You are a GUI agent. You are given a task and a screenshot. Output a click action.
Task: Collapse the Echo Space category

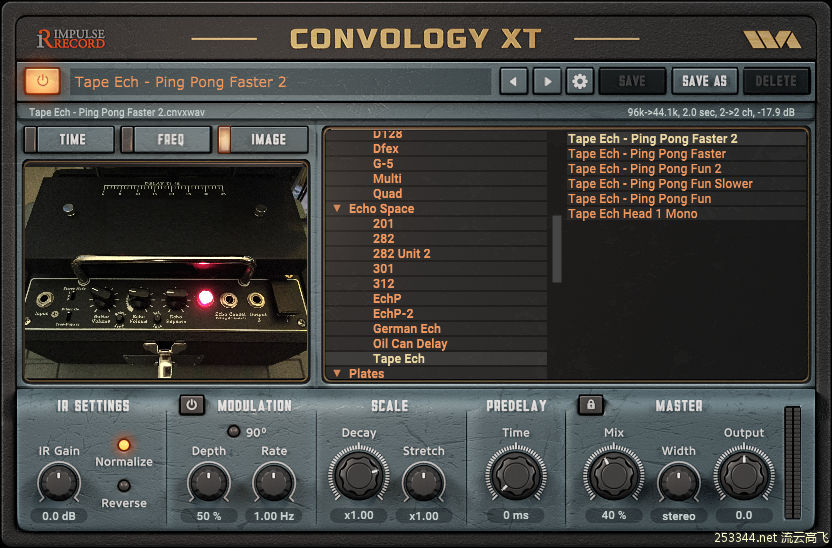click(x=337, y=208)
